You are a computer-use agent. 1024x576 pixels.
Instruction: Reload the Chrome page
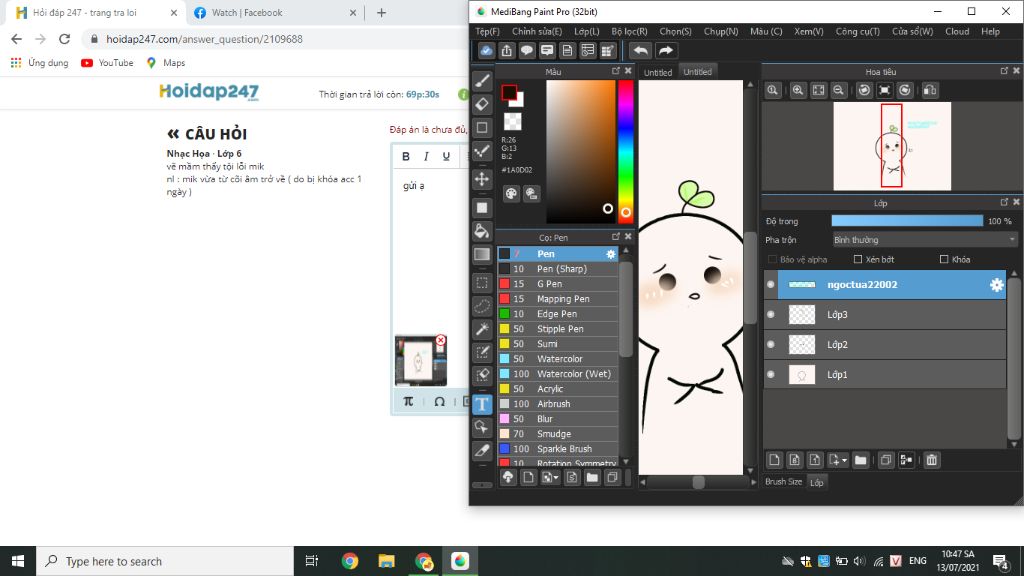coord(64,39)
